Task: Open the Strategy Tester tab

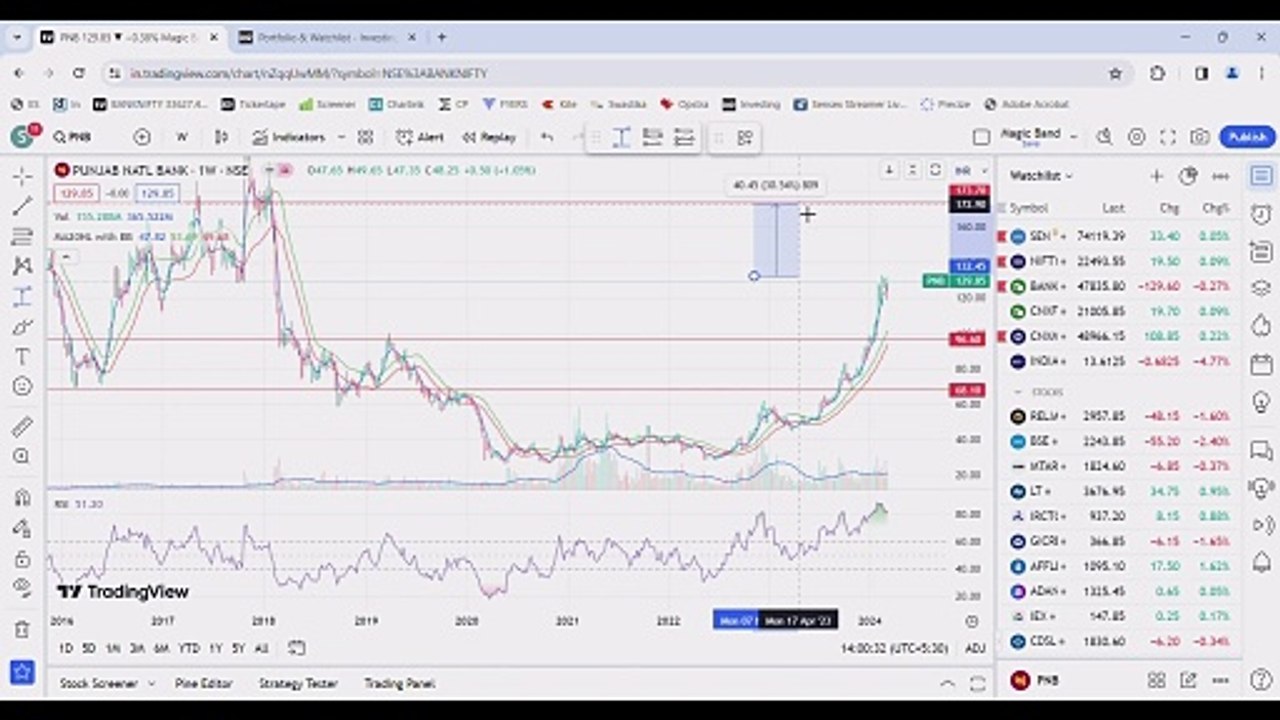Action: [x=297, y=683]
